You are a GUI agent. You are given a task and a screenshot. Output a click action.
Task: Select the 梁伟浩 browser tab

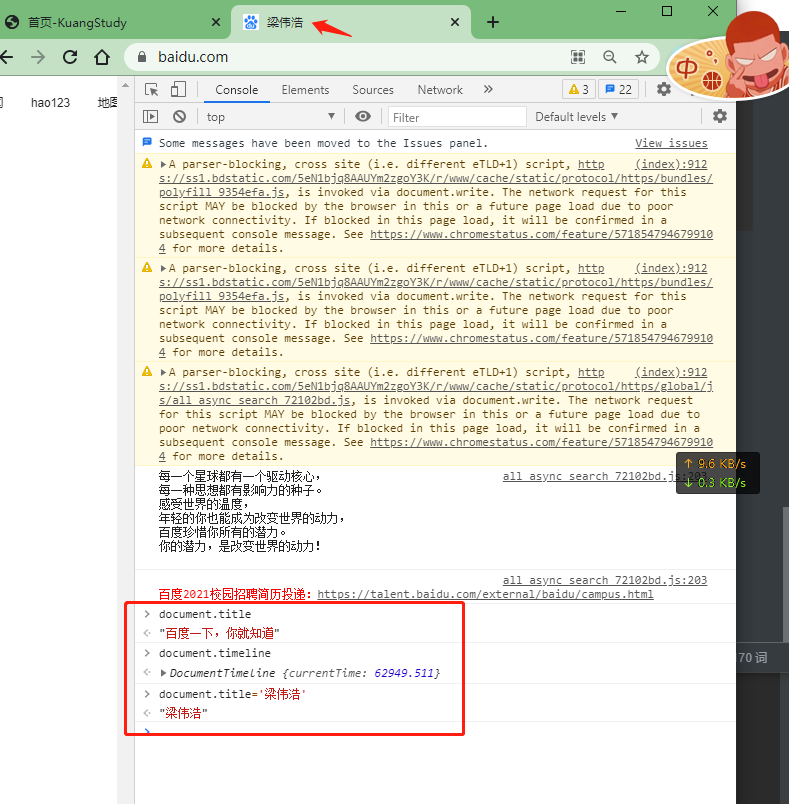click(351, 22)
